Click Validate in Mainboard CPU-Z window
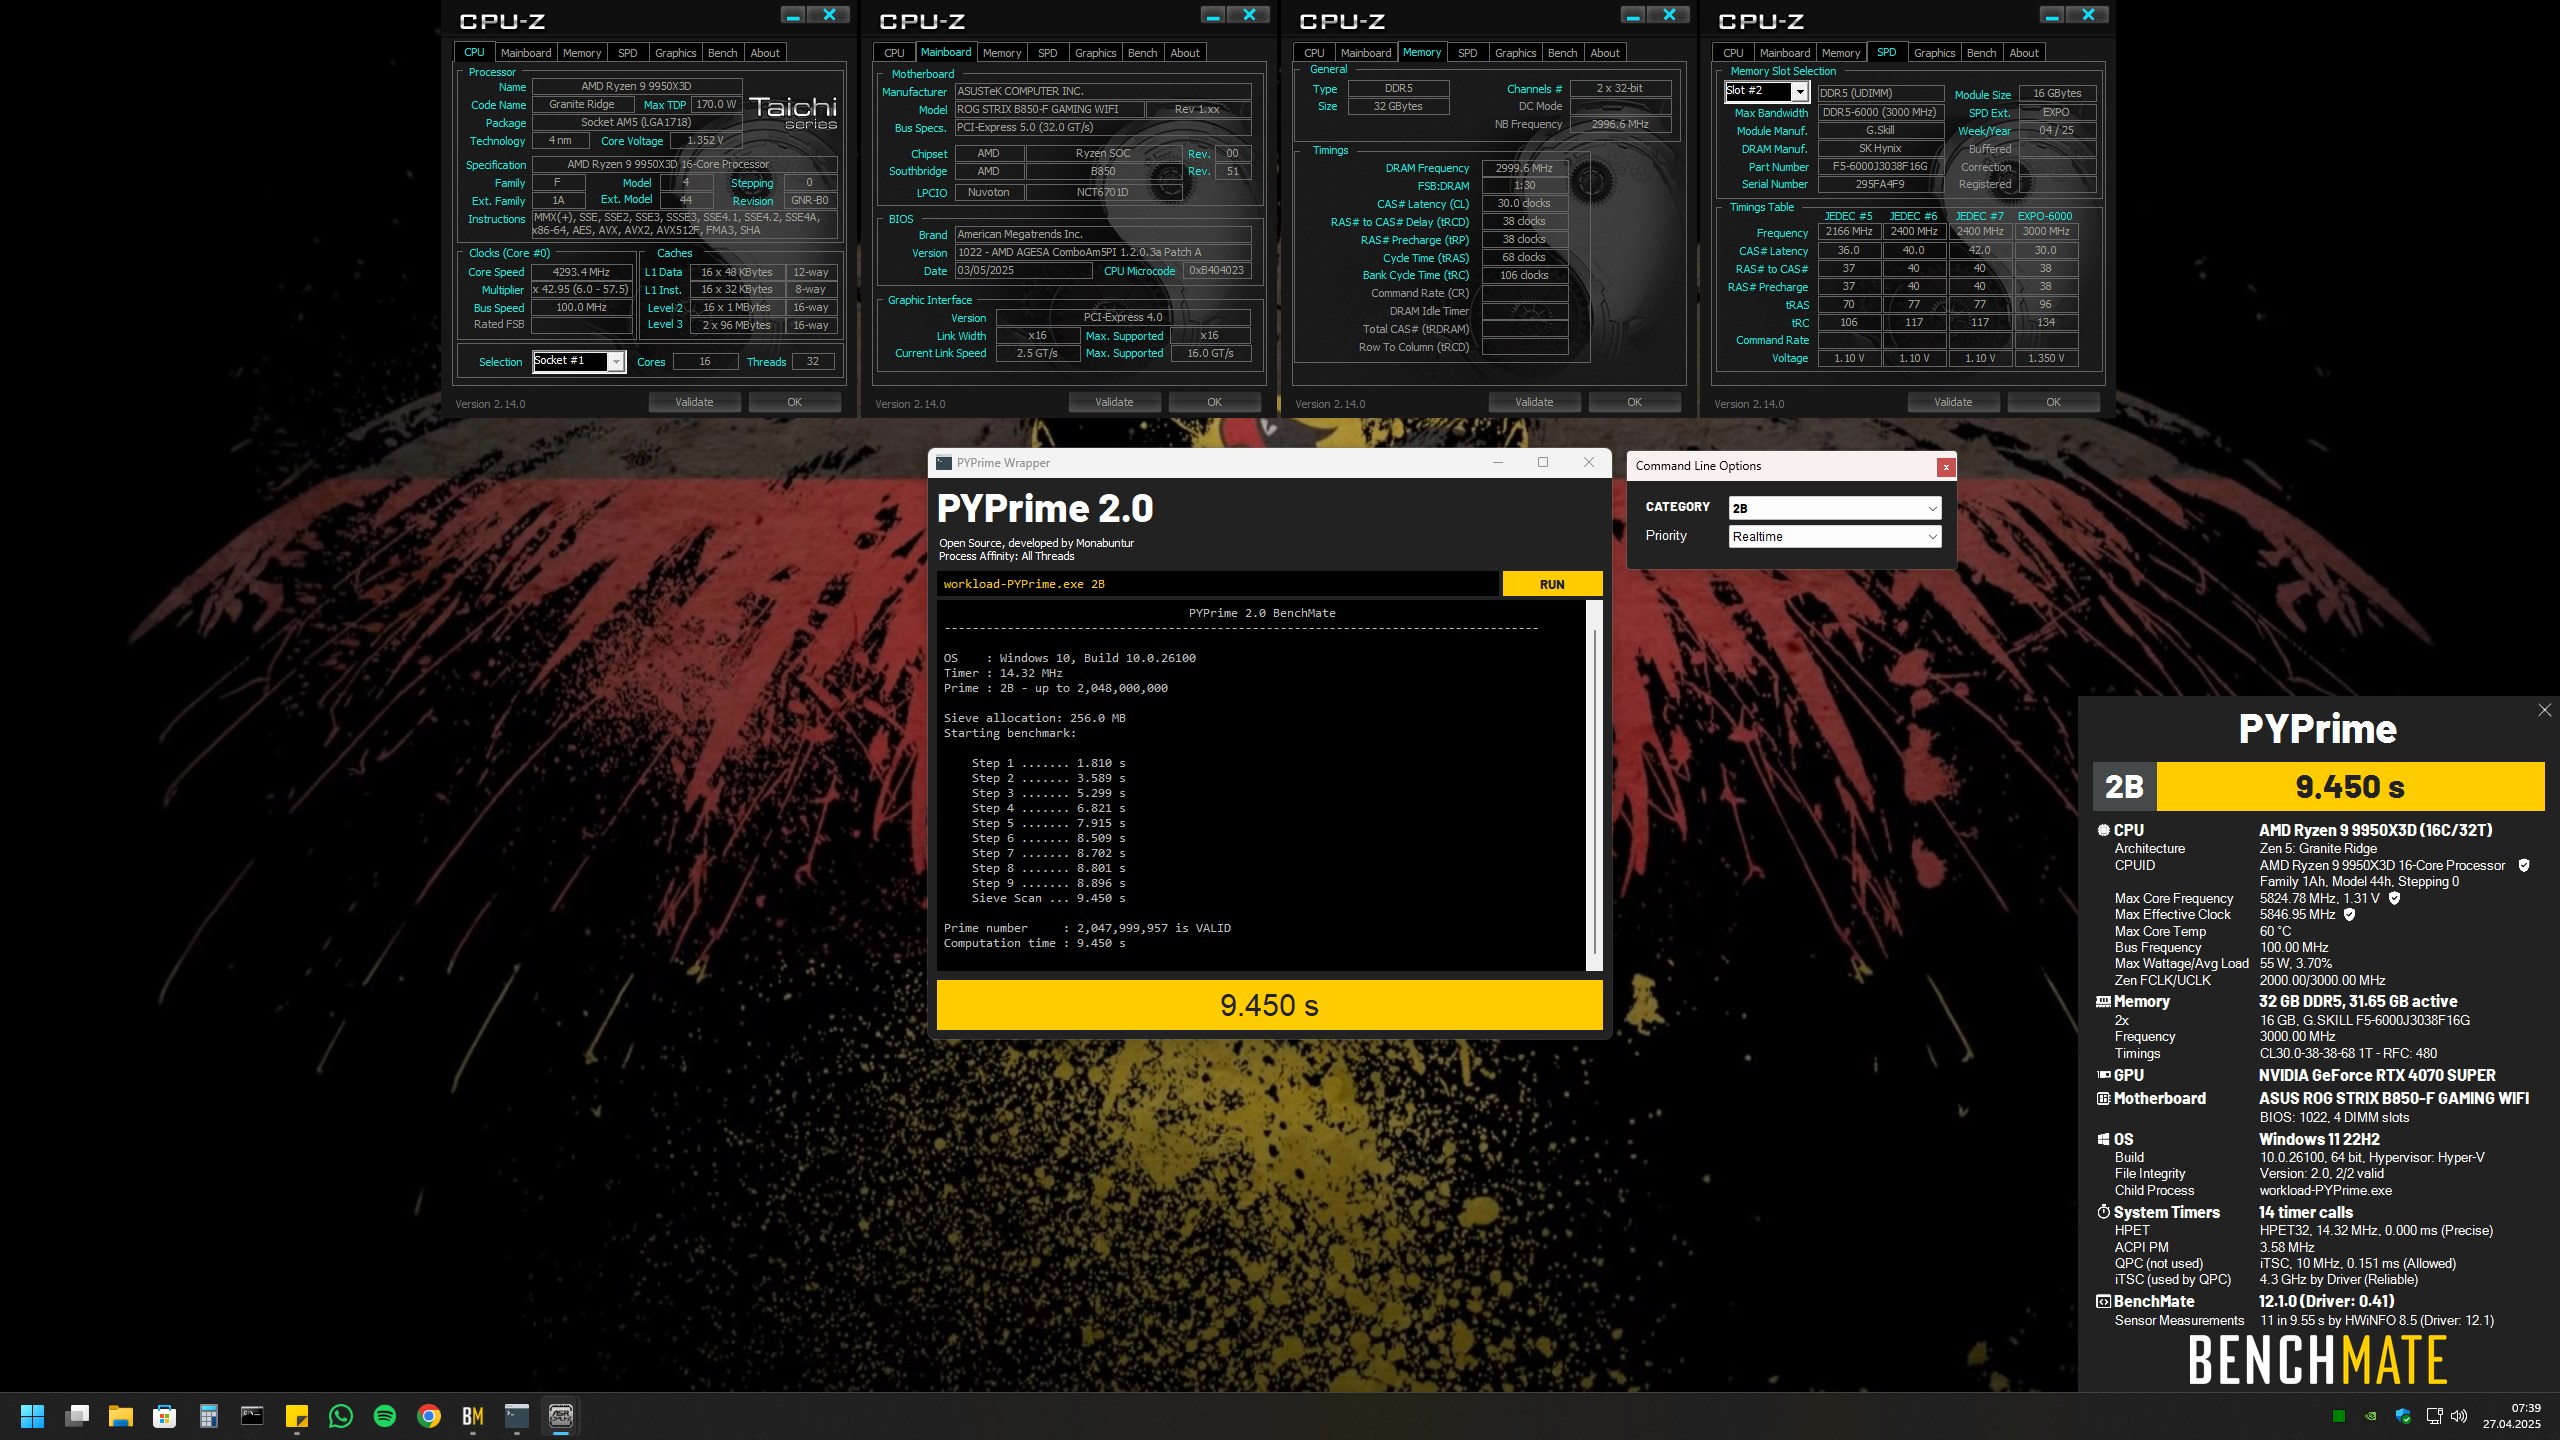Screen dimensions: 2560x1440 point(1114,402)
